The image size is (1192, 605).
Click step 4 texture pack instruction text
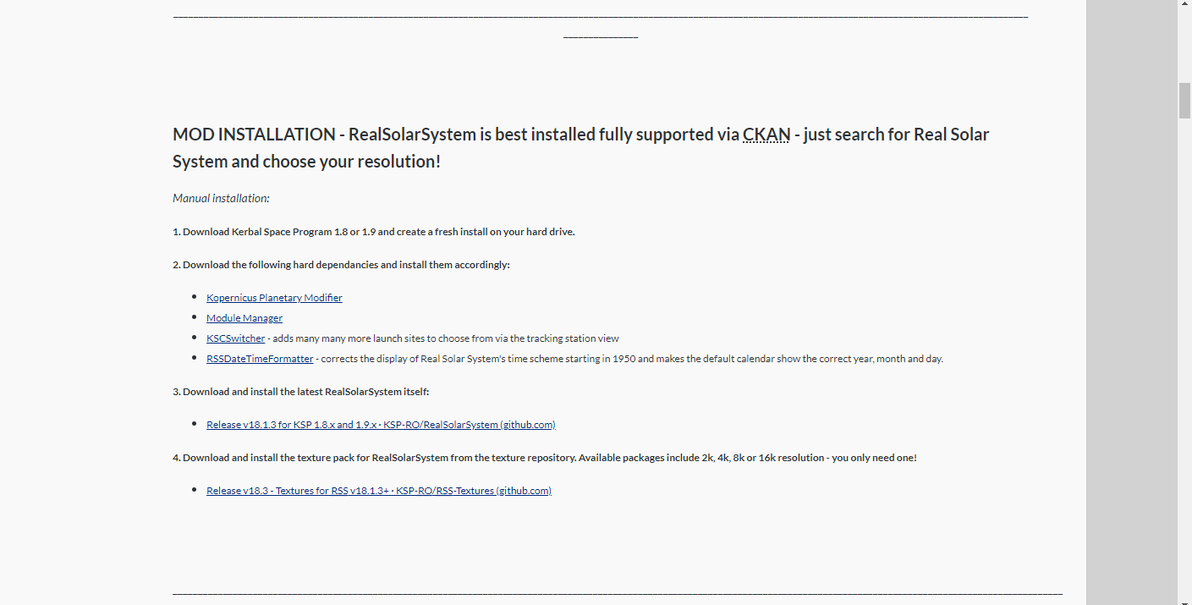click(544, 458)
